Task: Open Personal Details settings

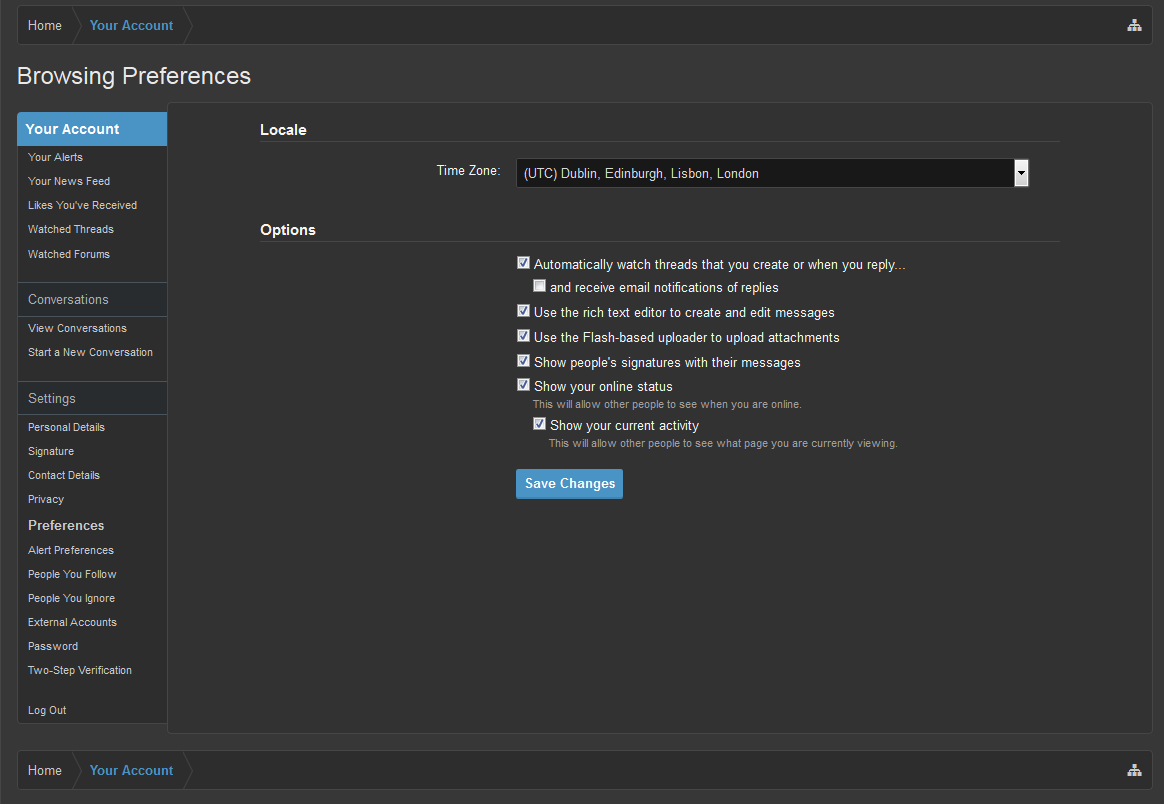Action: (66, 428)
